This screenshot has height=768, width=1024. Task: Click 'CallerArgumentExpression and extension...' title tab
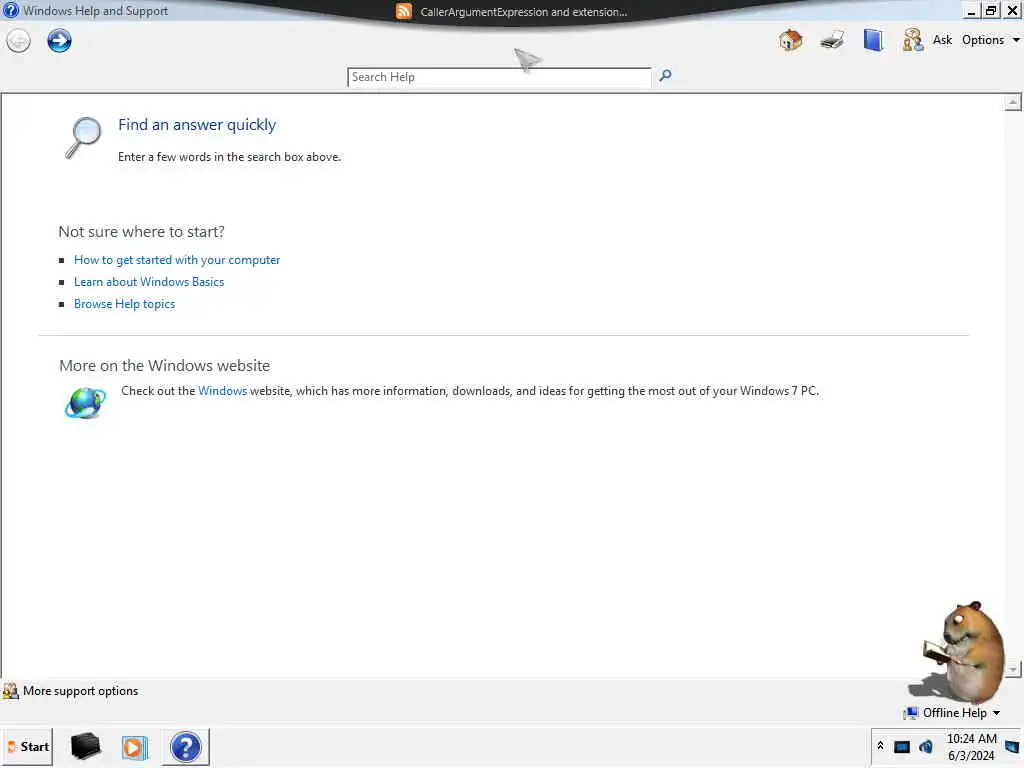pos(523,12)
